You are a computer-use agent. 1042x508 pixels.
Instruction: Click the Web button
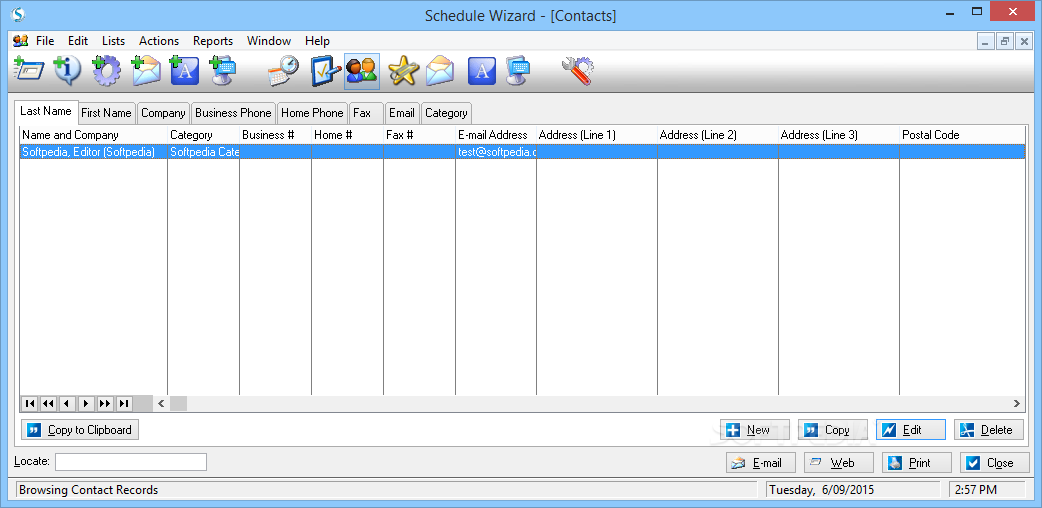point(839,463)
